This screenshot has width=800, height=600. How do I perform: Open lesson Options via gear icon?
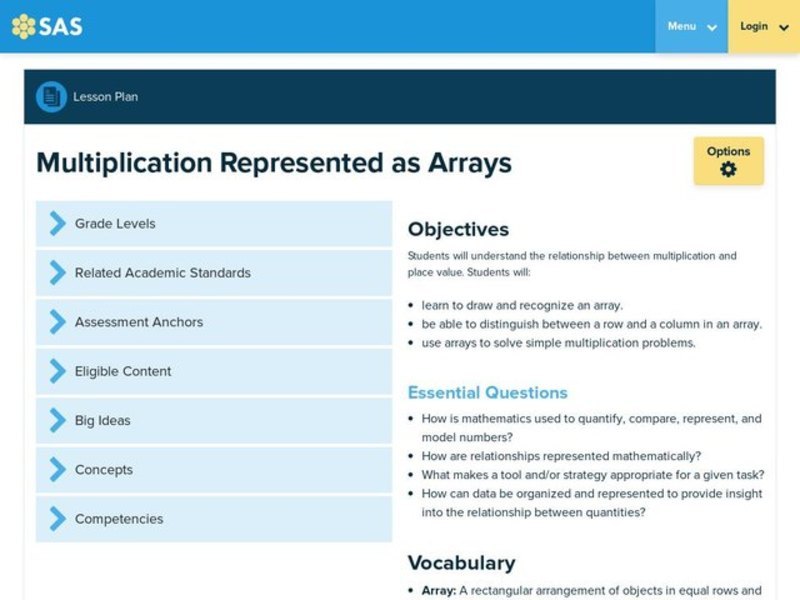point(729,170)
